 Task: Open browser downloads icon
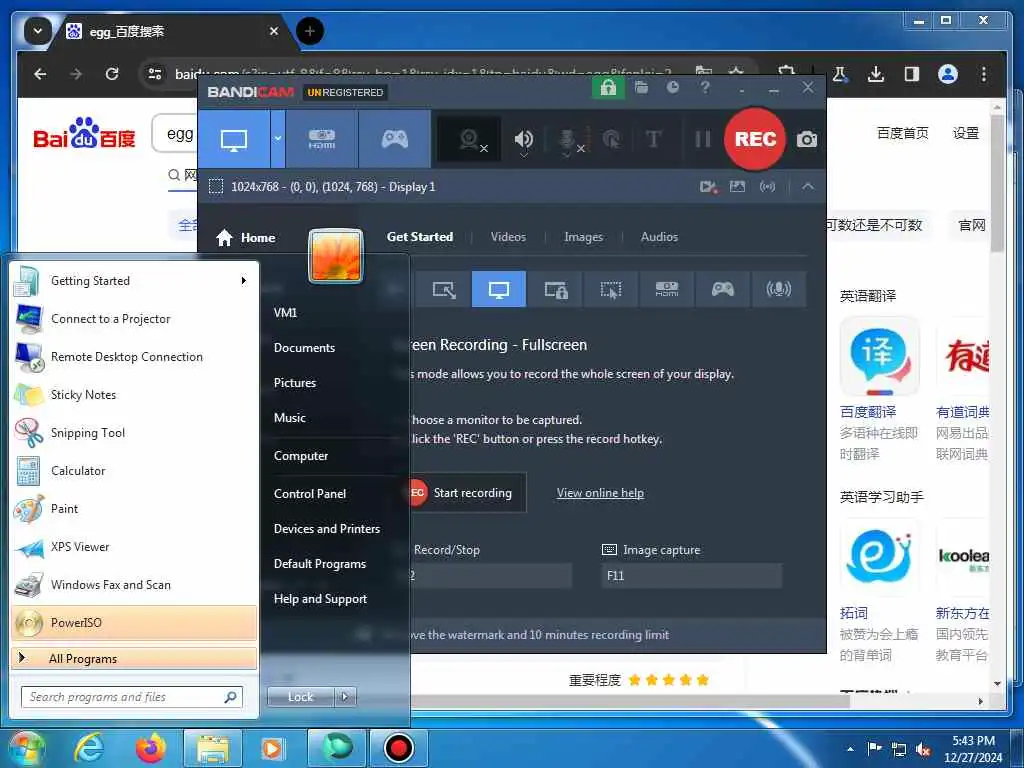click(x=876, y=74)
